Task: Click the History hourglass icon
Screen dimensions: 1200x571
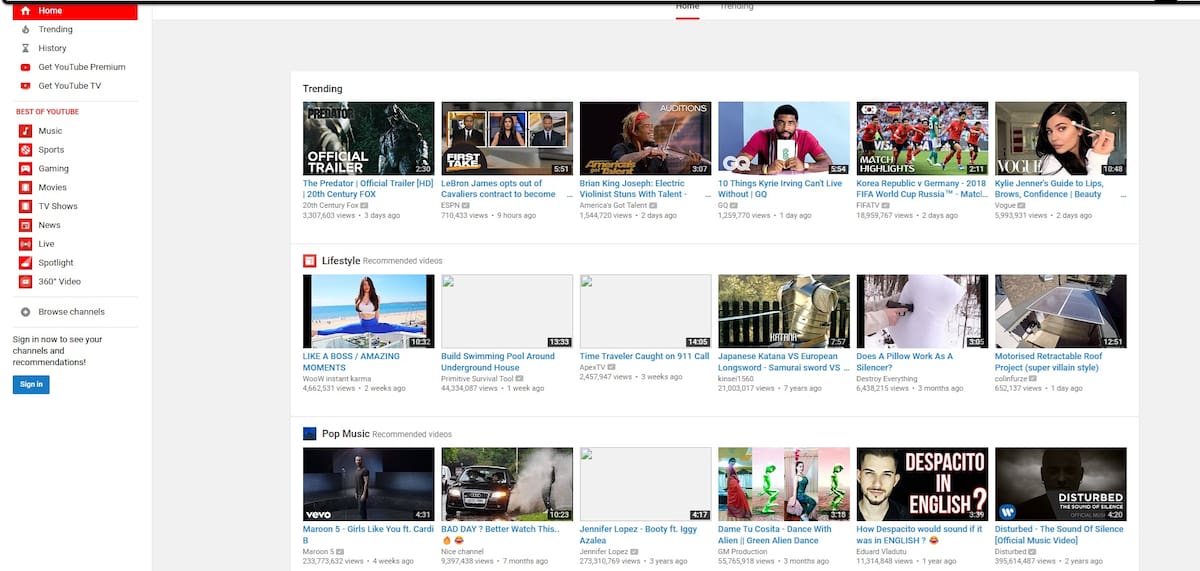Action: (x=25, y=48)
